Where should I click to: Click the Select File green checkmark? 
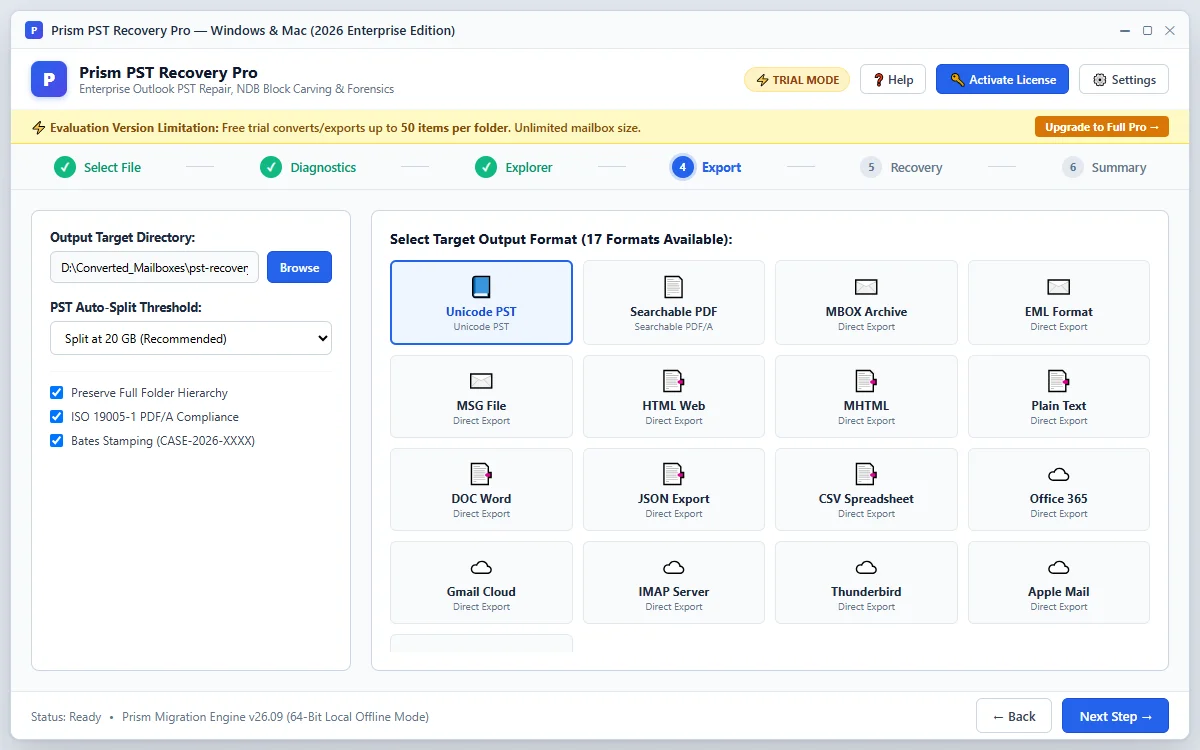click(65, 167)
